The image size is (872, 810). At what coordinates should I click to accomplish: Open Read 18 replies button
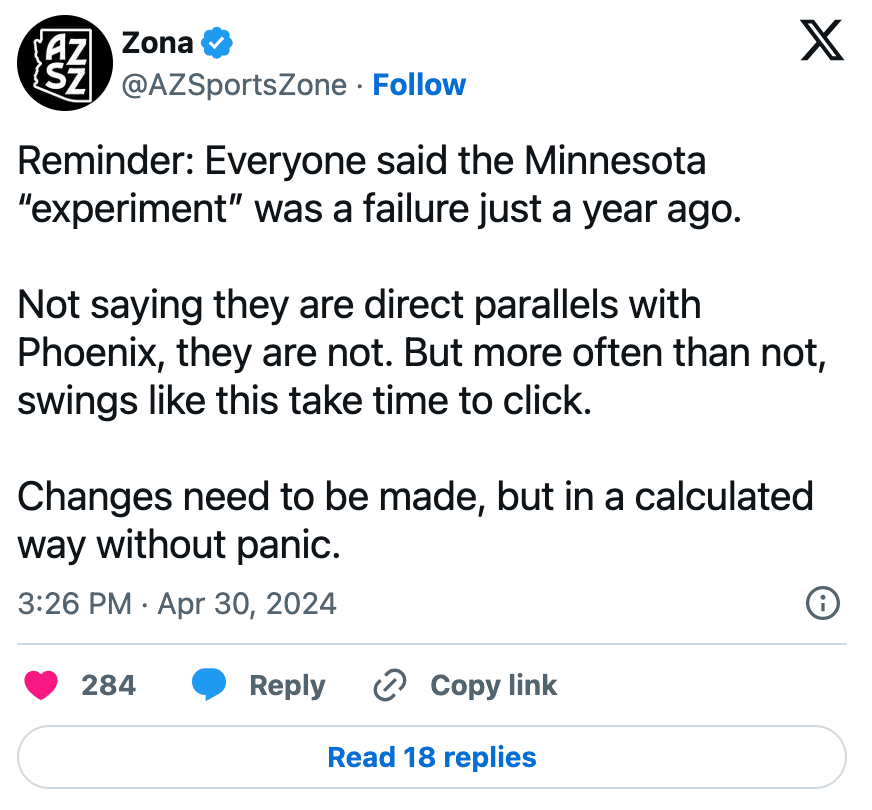click(x=432, y=757)
